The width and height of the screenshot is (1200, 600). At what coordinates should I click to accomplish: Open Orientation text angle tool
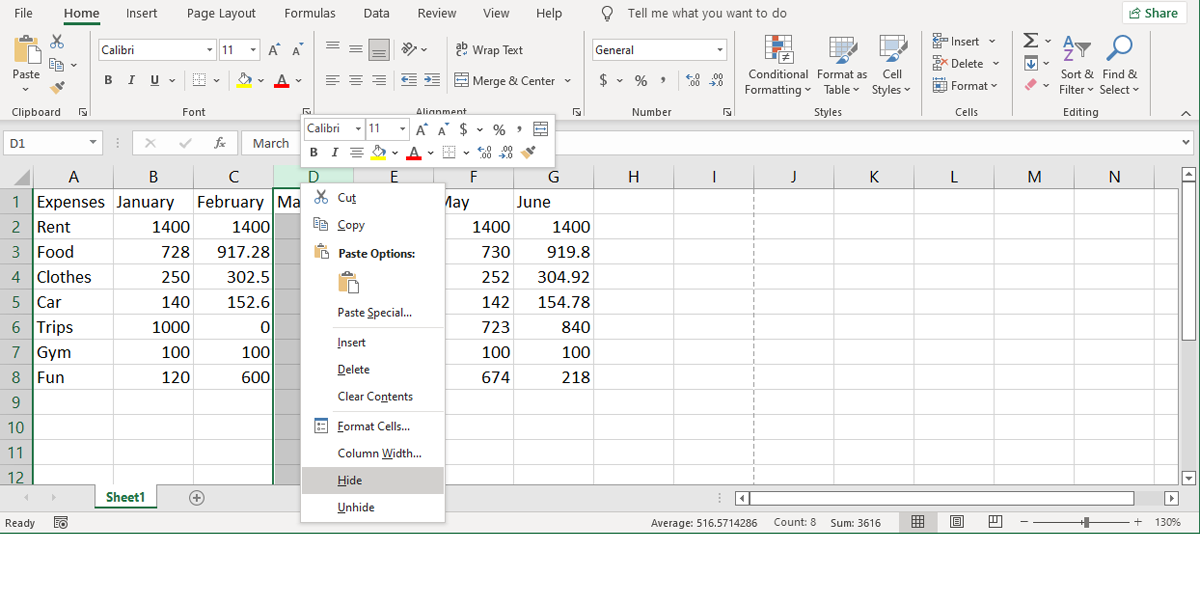coord(410,49)
